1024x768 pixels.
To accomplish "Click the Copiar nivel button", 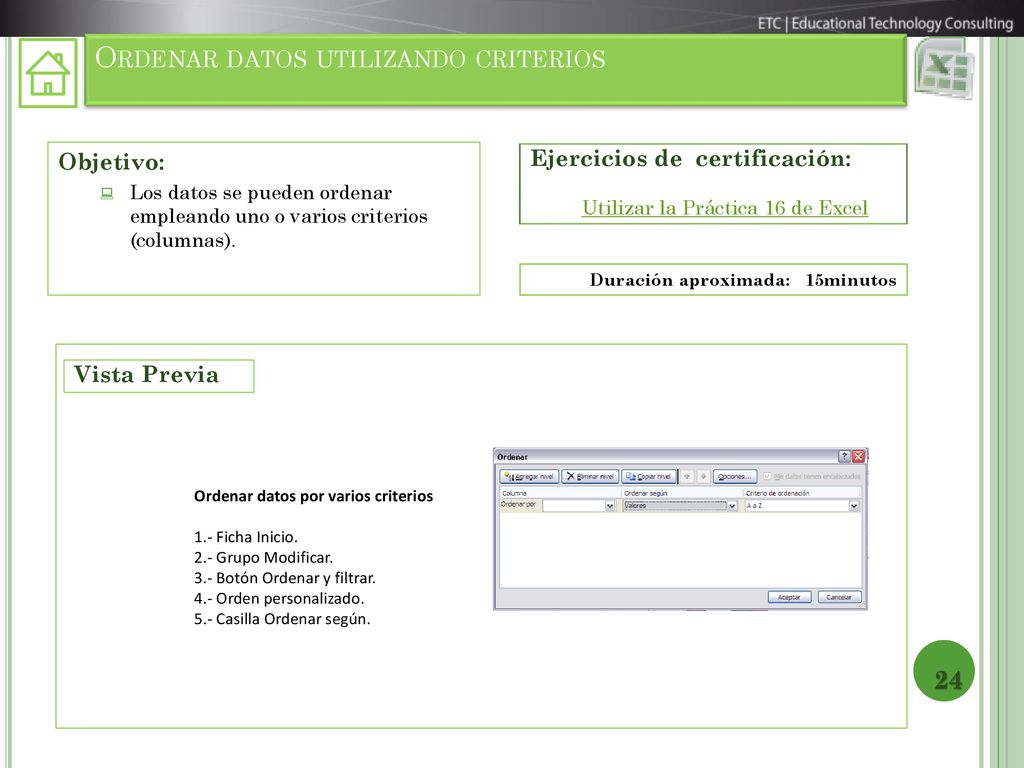I will (648, 477).
